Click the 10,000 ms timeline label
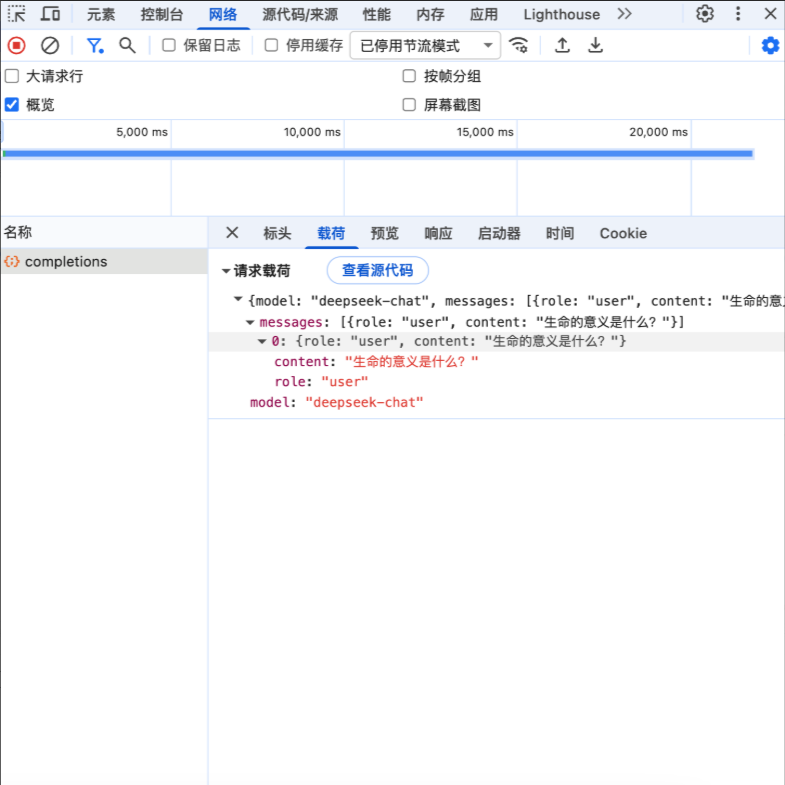The image size is (785, 785). (312, 132)
